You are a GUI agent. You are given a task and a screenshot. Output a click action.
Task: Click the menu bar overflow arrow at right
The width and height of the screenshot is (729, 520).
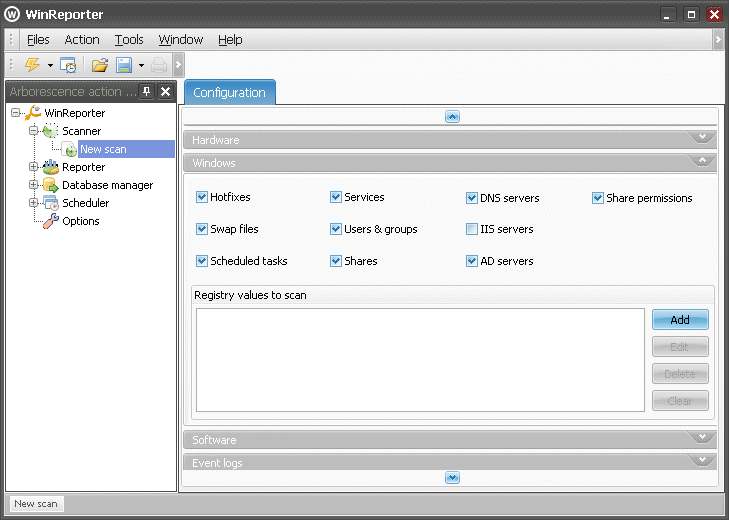pos(718,40)
